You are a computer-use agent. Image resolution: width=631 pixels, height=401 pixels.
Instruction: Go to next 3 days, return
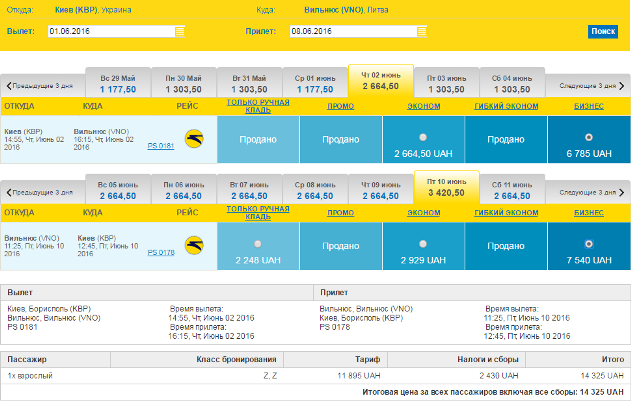(585, 191)
